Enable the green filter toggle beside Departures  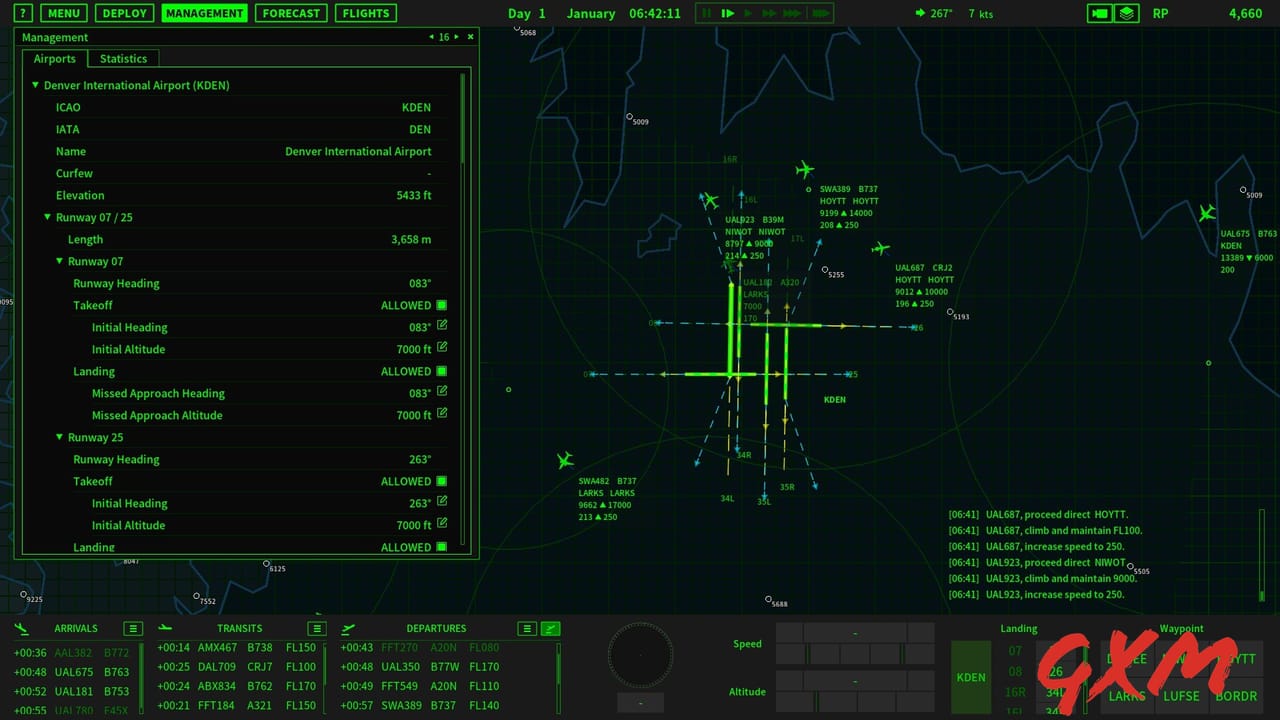coord(550,628)
